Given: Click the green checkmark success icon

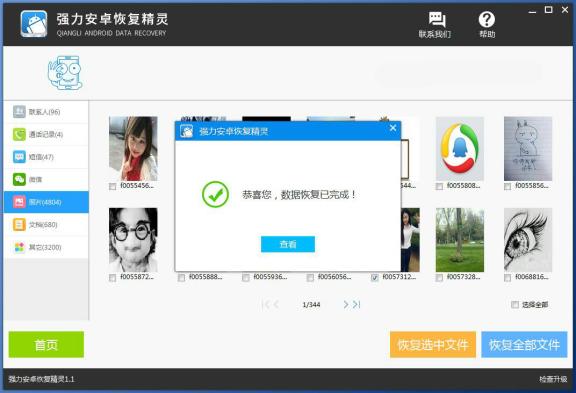Looking at the screenshot, I should [215, 194].
